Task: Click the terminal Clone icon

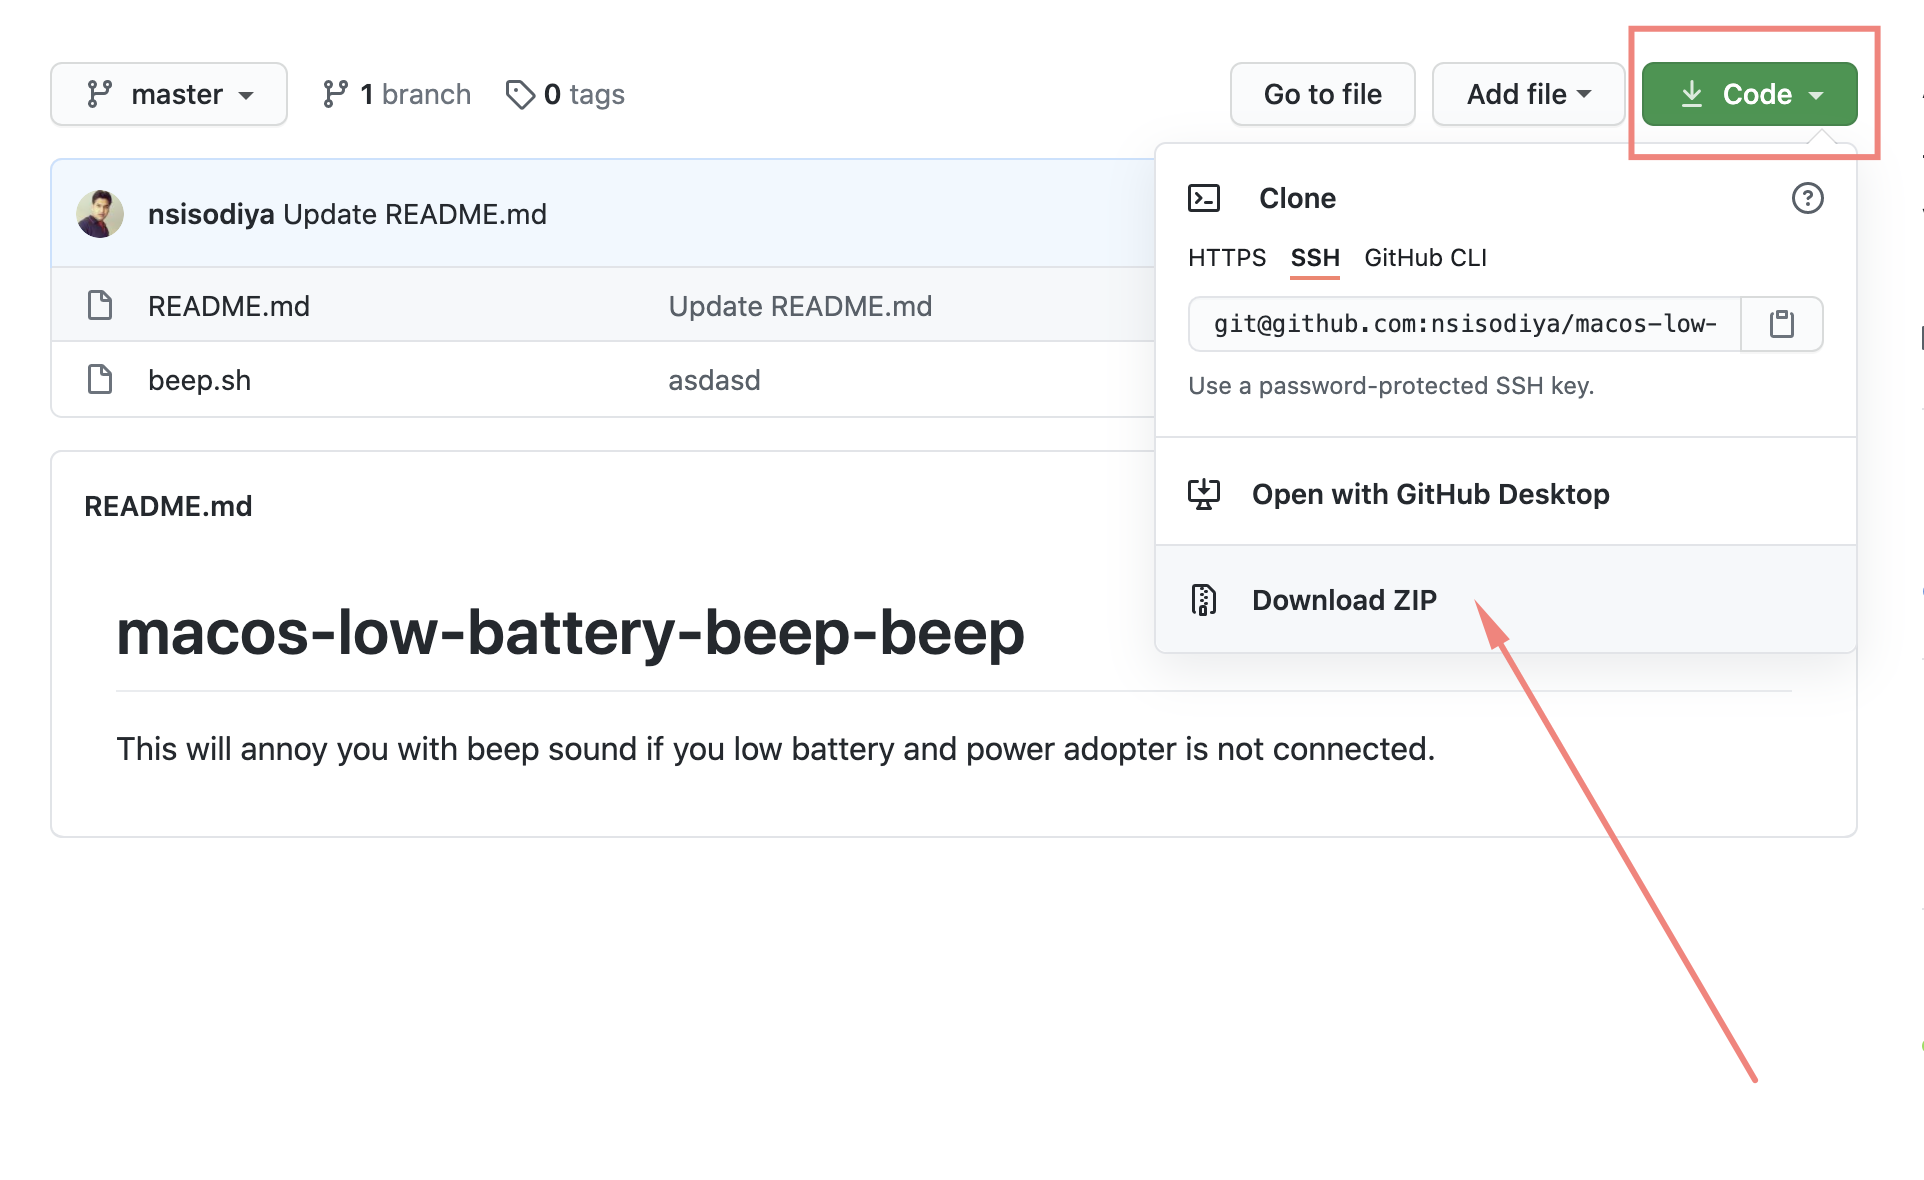Action: pos(1204,198)
